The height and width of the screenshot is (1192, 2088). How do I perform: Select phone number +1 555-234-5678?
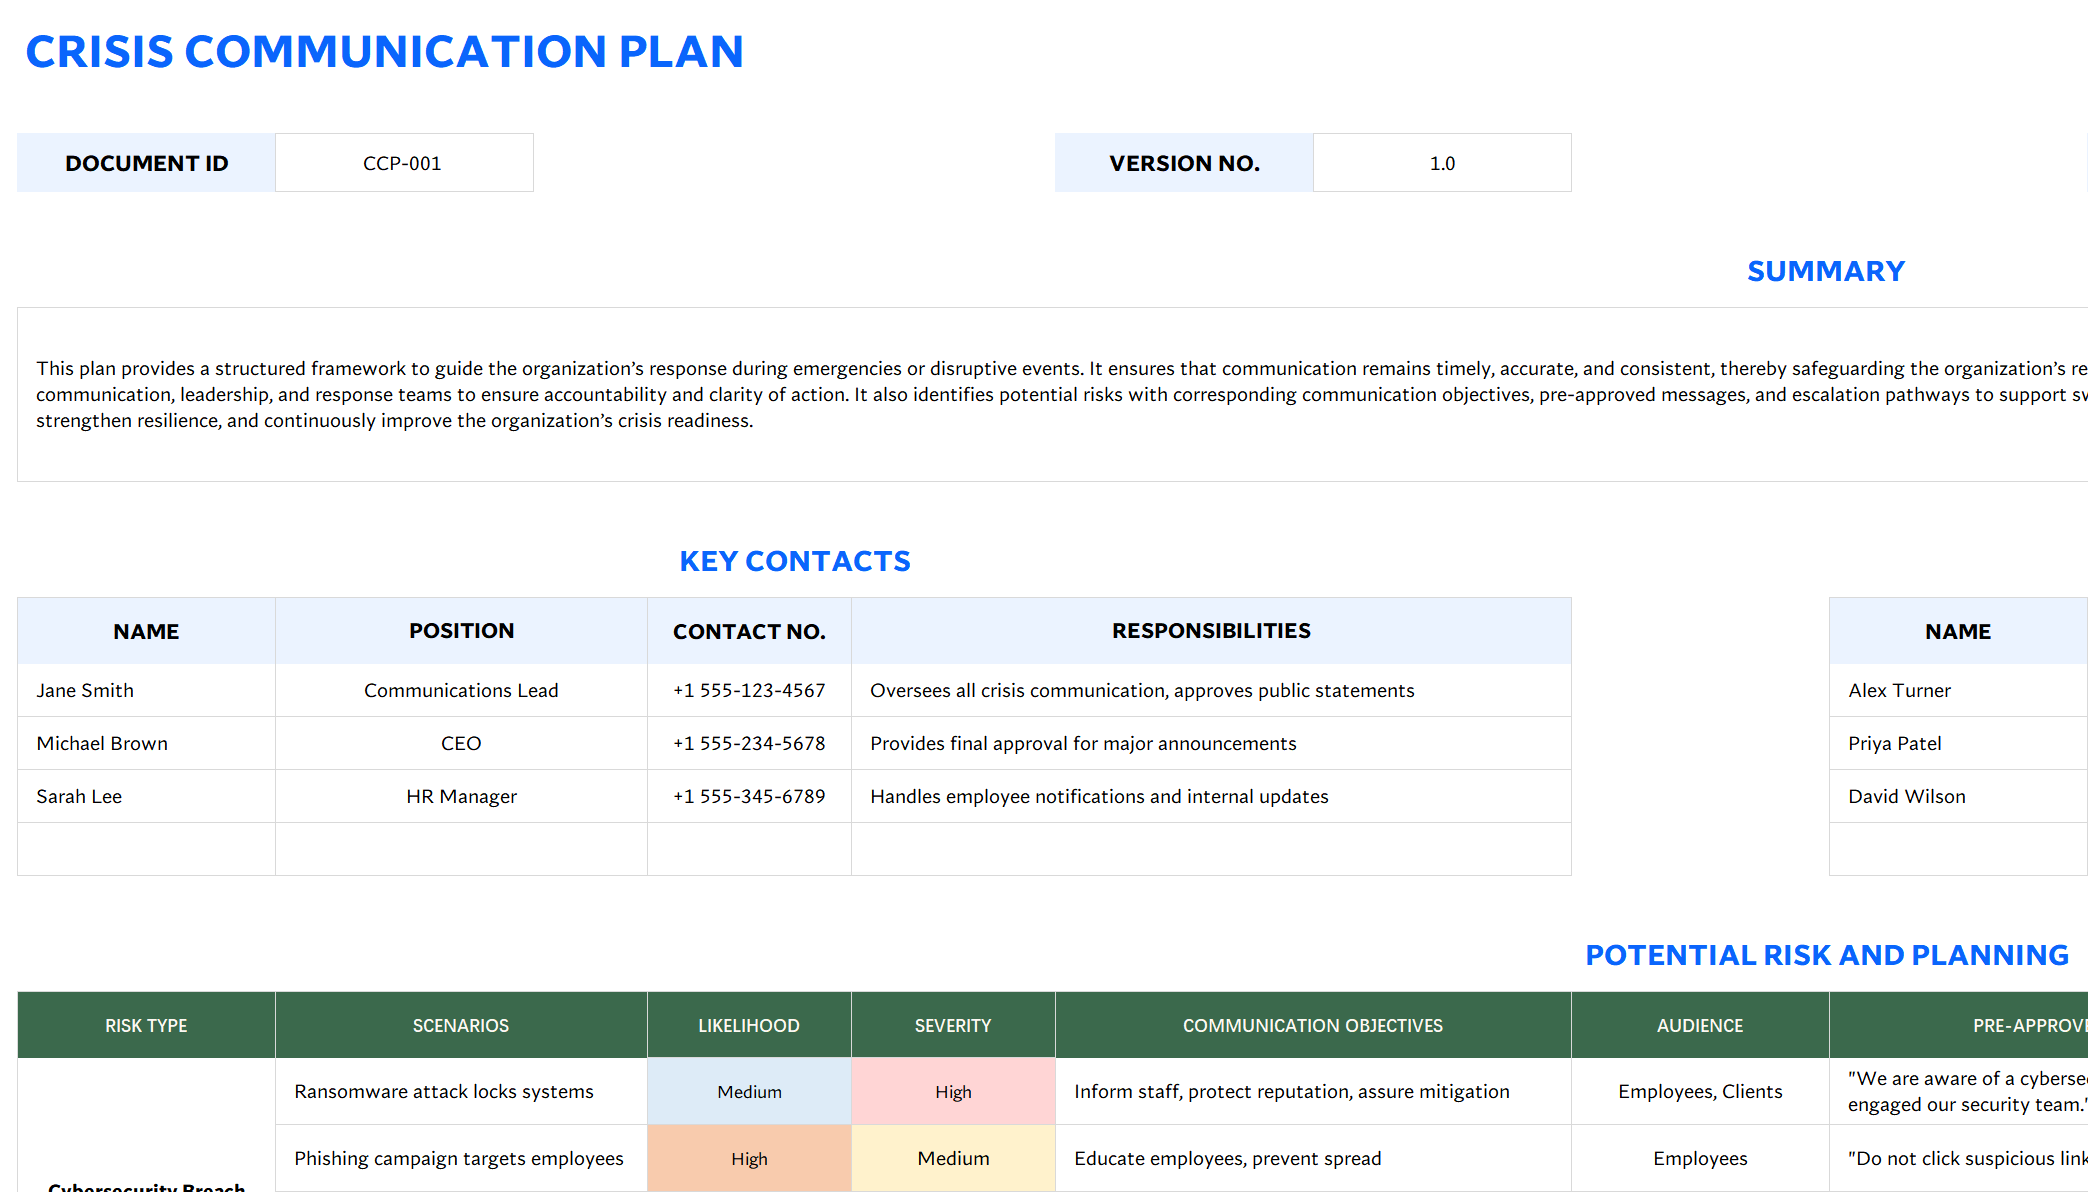749,743
